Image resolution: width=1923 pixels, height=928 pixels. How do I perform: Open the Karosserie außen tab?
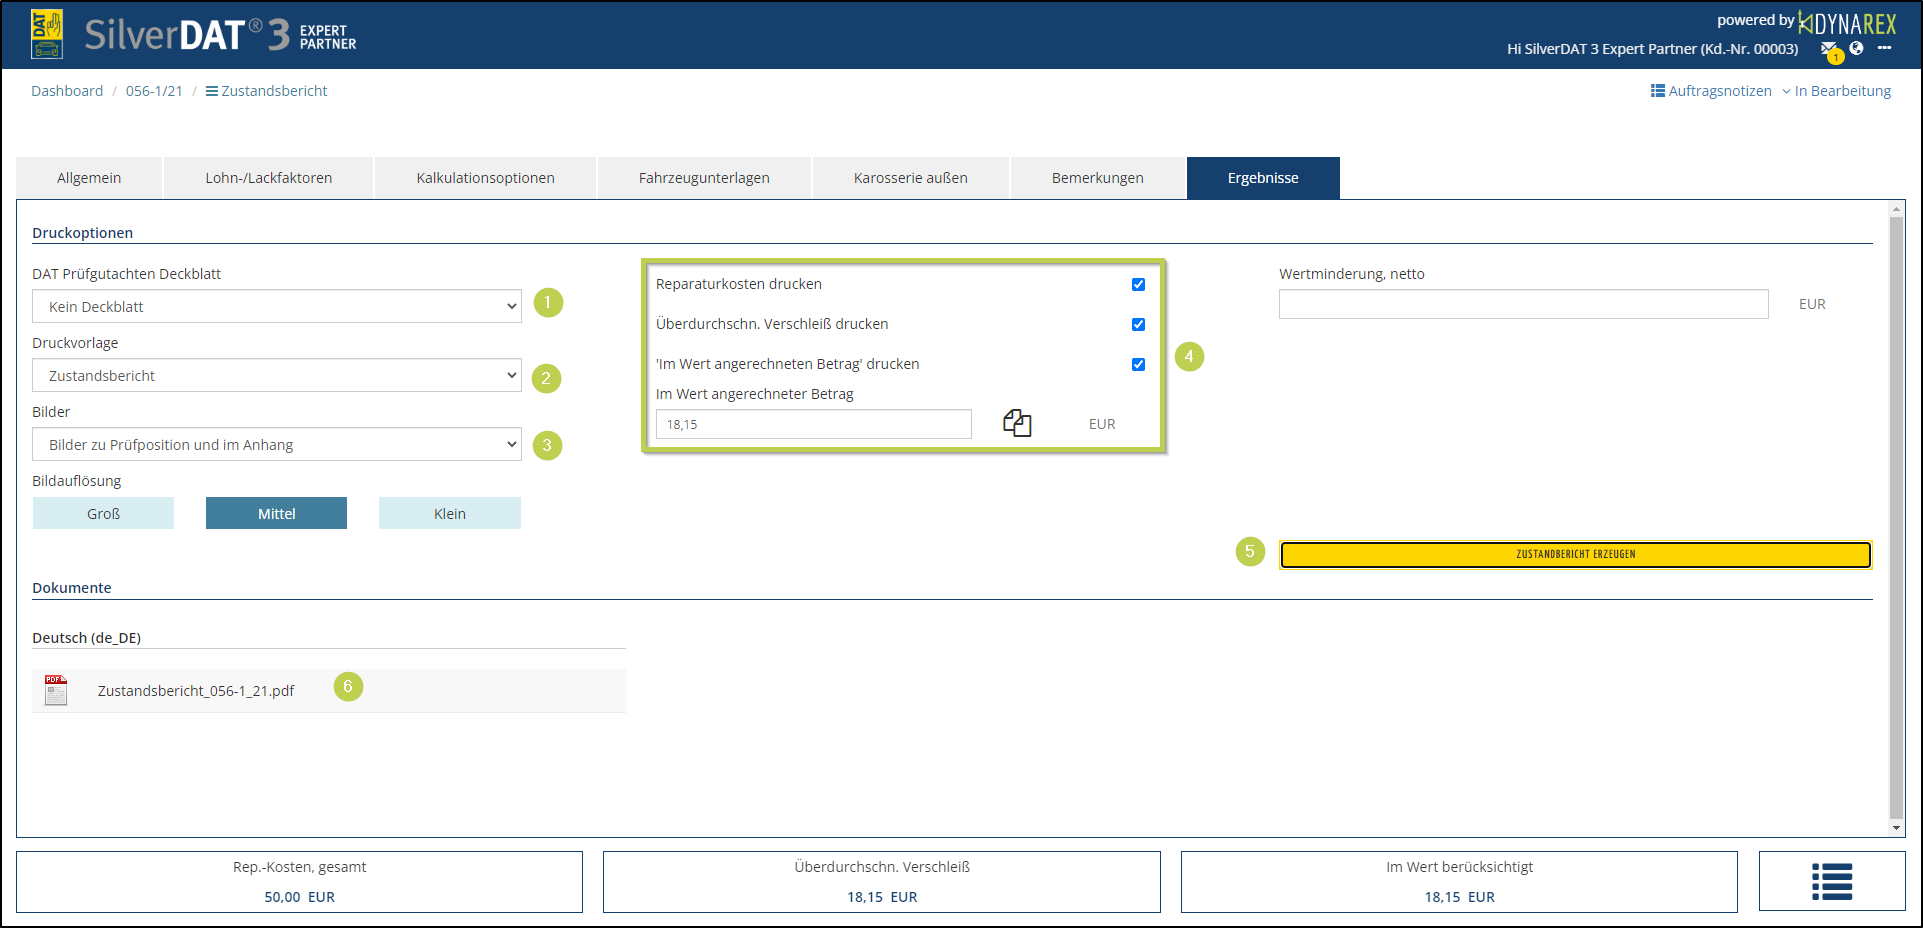910,178
